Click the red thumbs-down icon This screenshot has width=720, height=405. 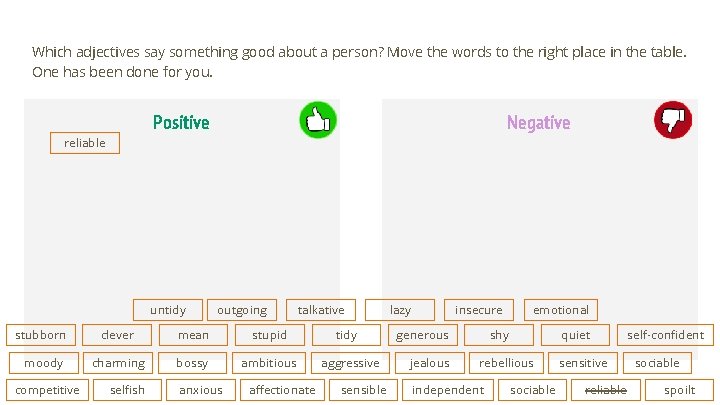673,120
